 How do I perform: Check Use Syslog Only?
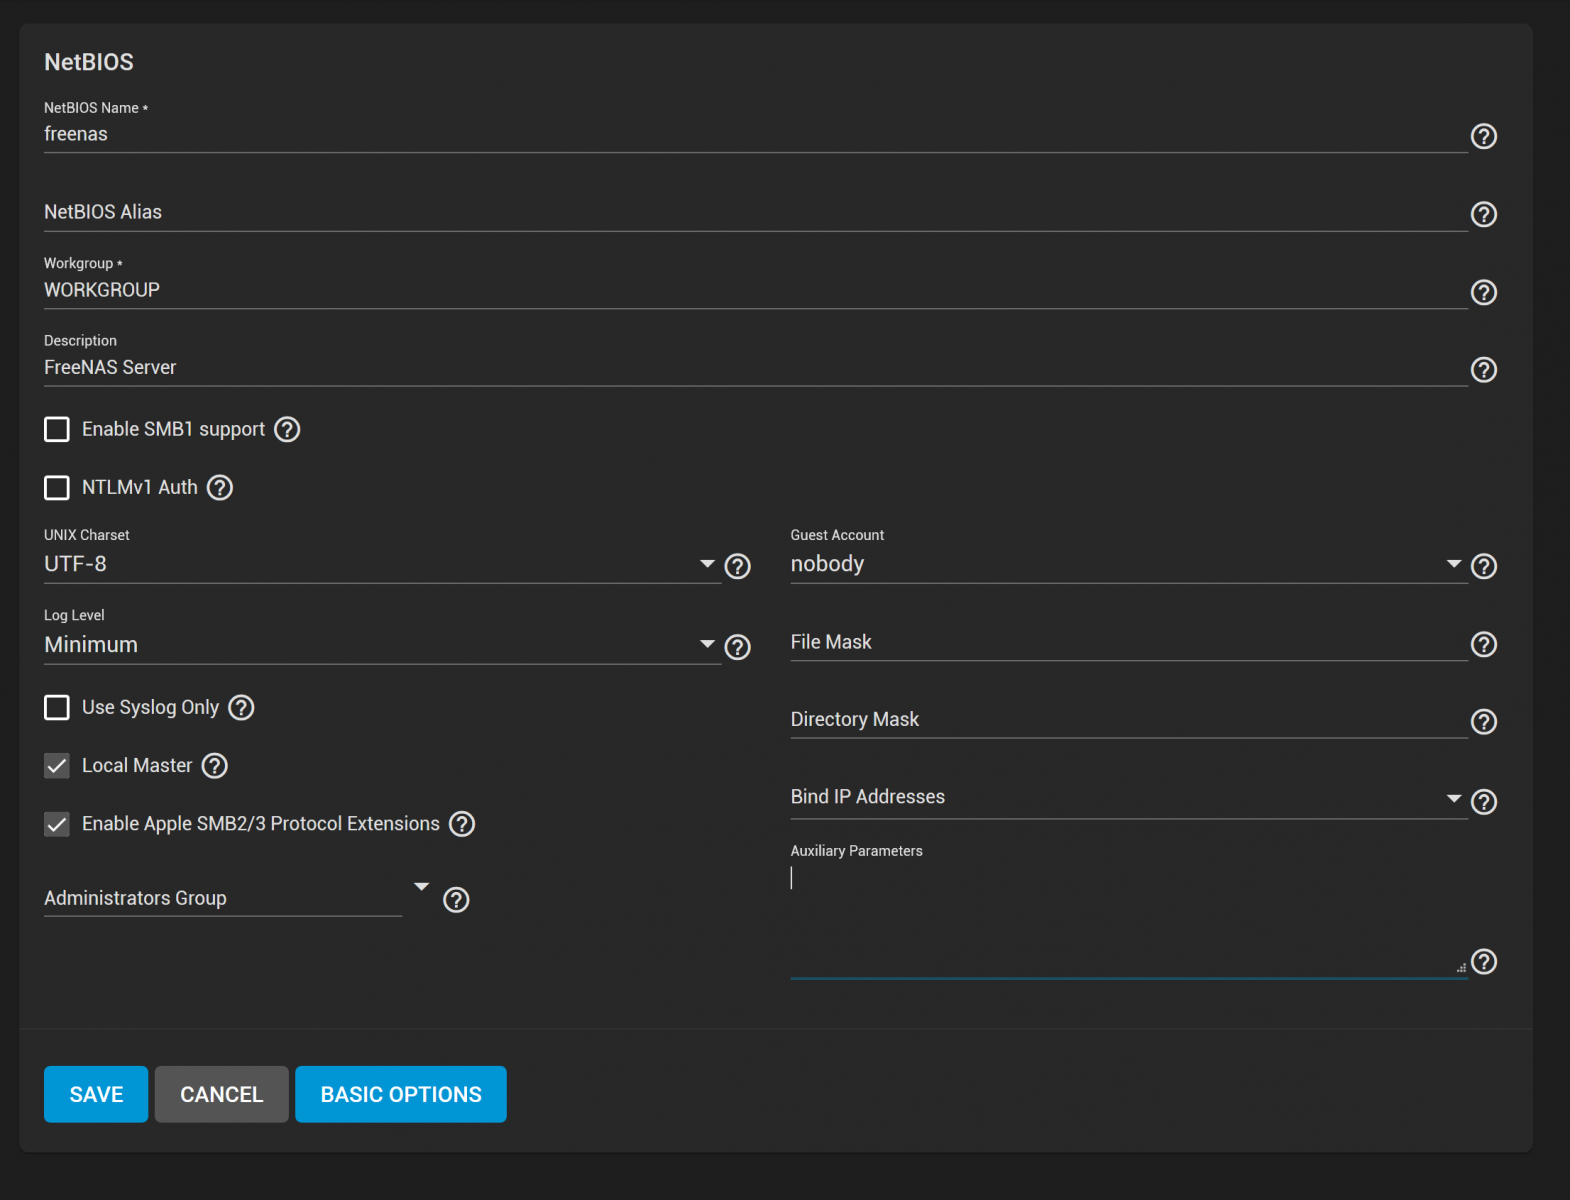tap(57, 707)
